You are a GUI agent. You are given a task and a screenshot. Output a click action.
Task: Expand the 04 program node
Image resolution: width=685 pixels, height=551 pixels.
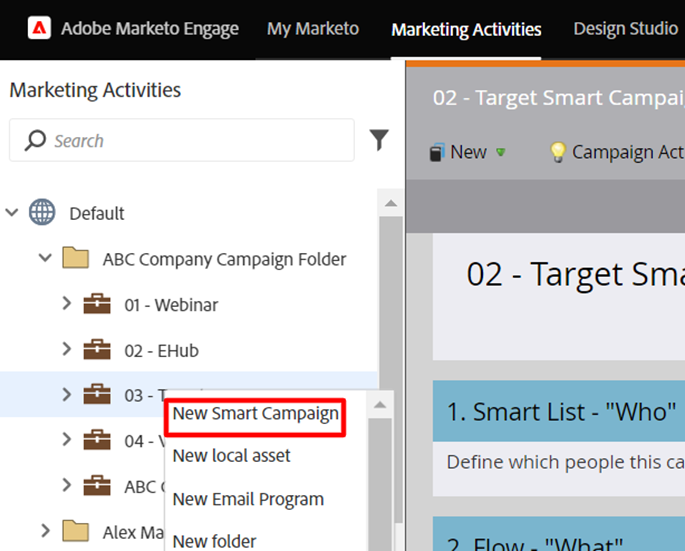[66, 439]
